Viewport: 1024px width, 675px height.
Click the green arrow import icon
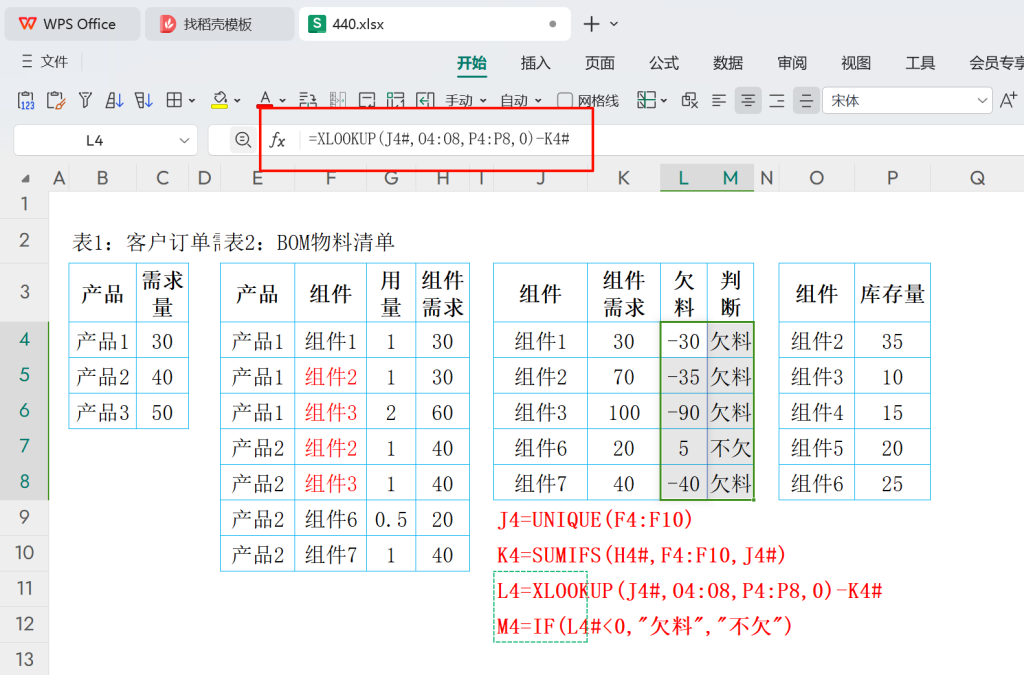(425, 101)
